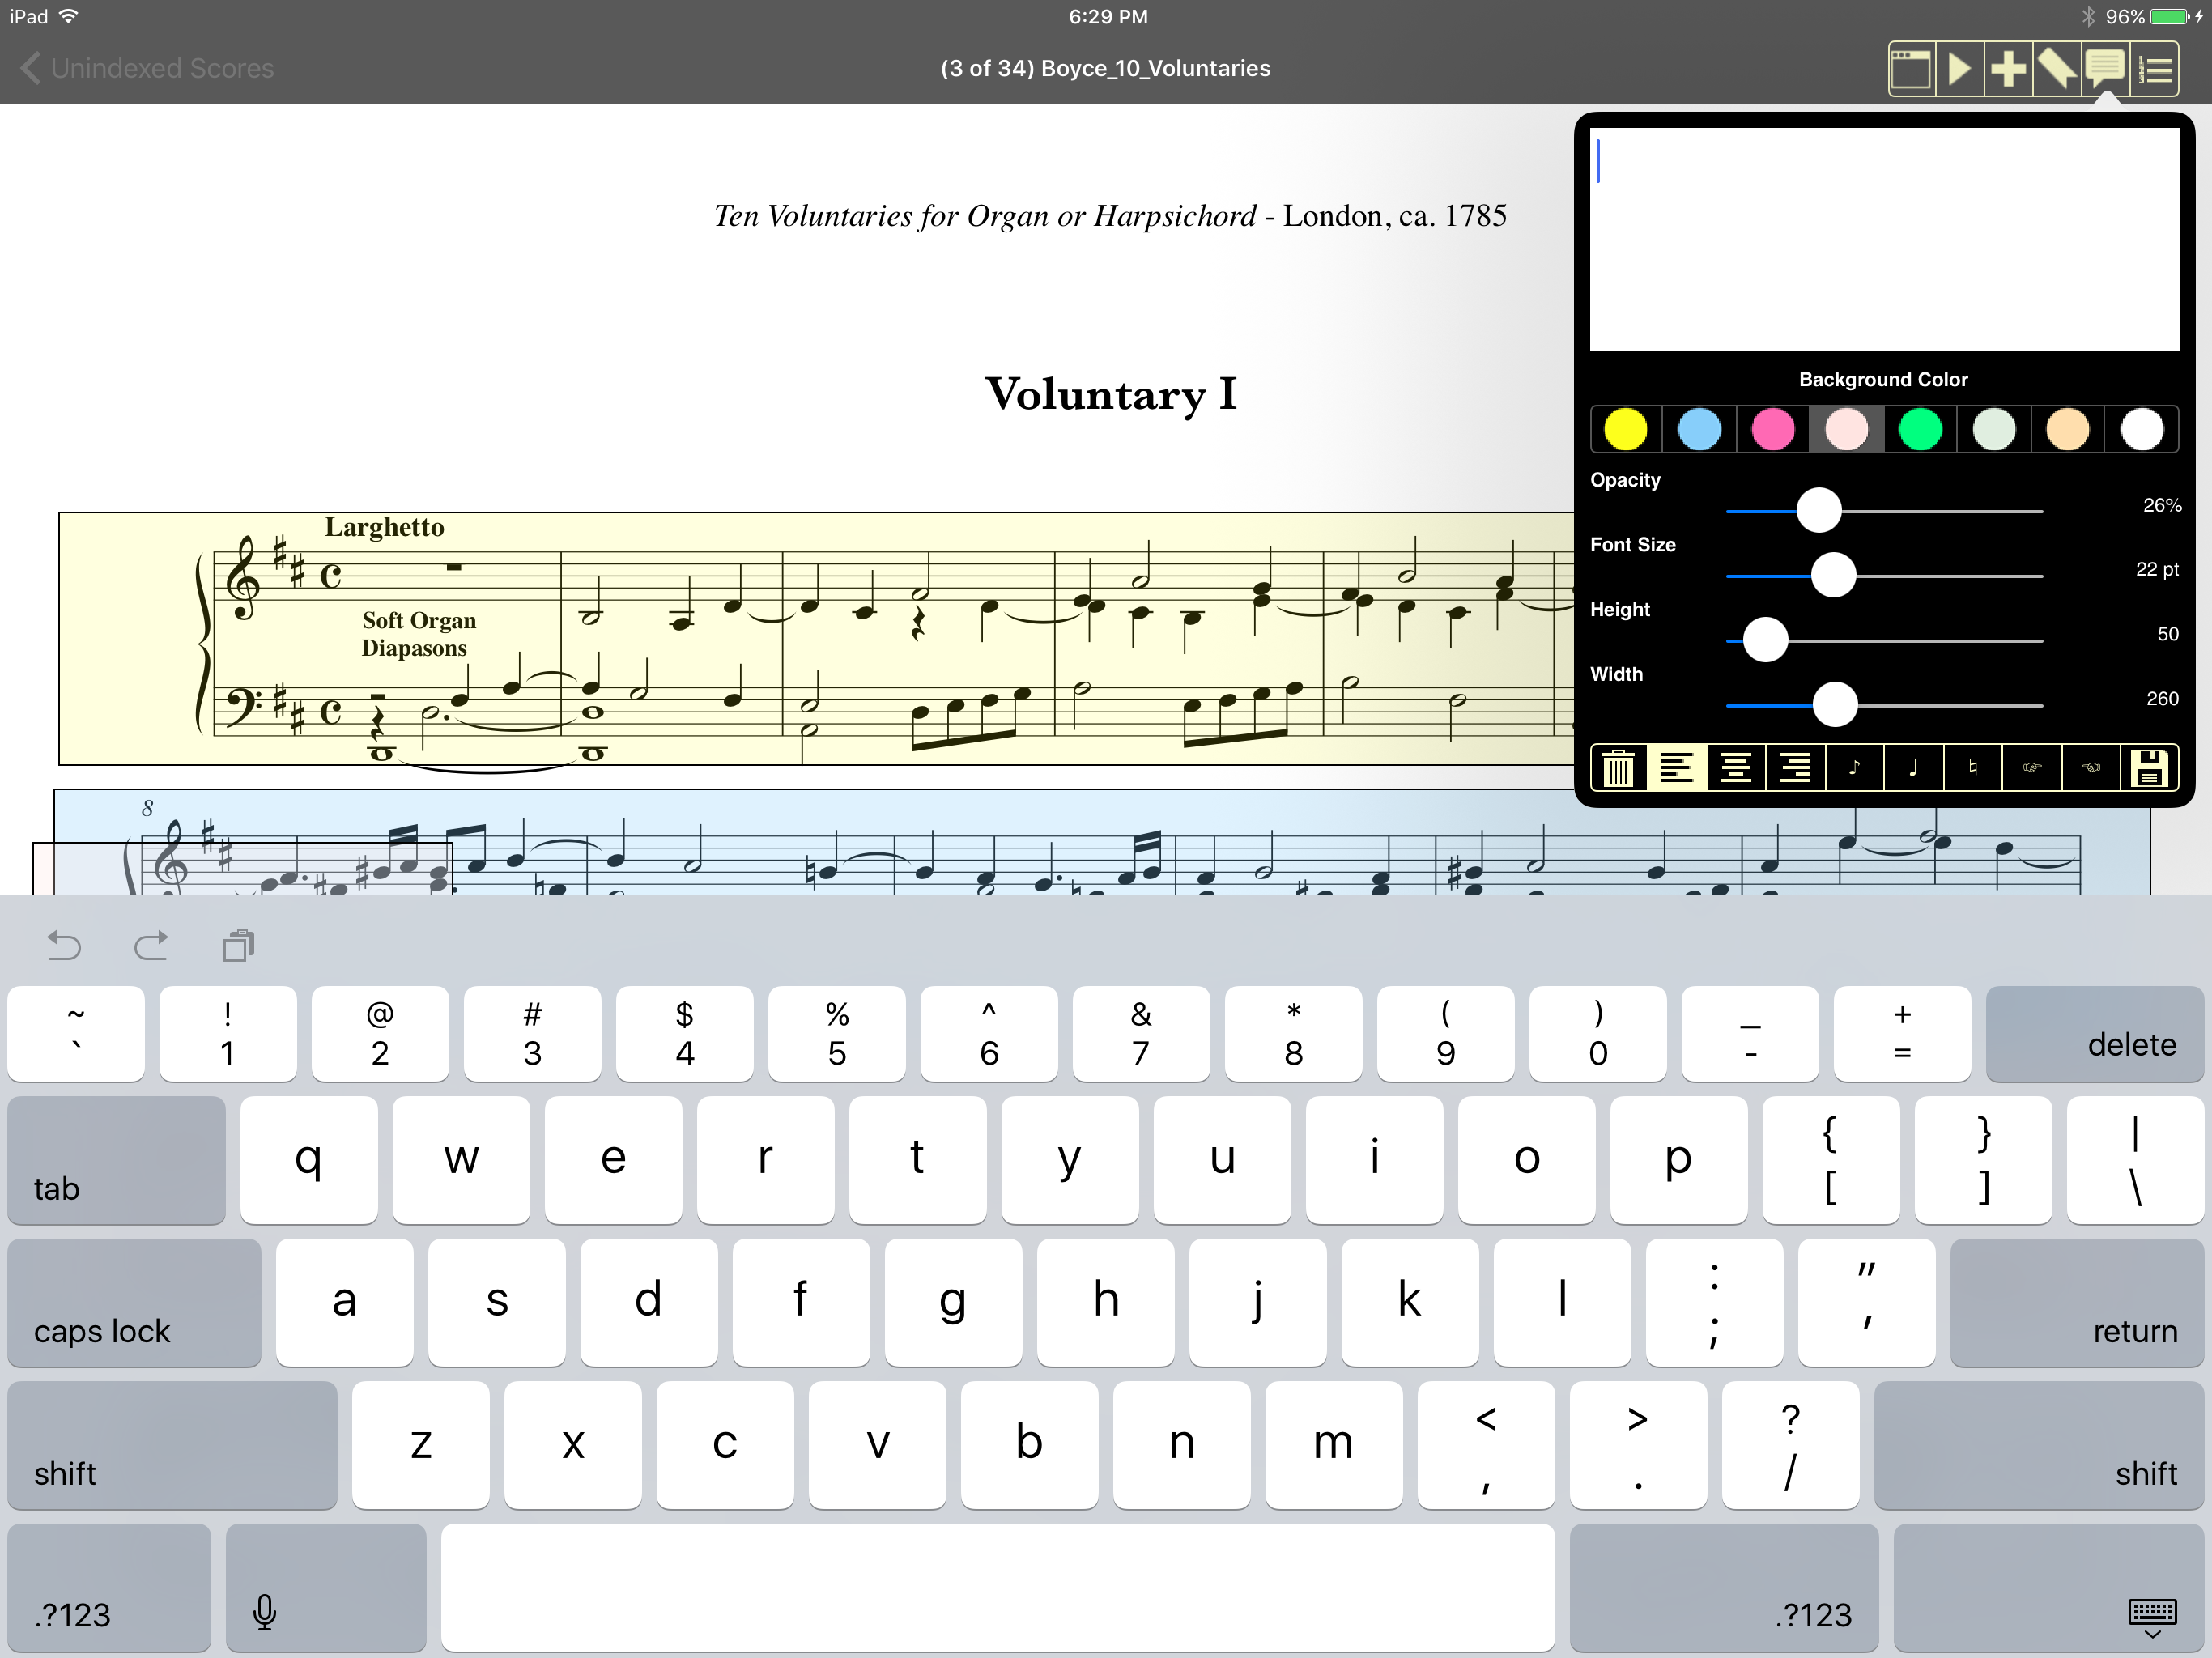Insert natural sign symbol into annotation
Image resolution: width=2212 pixels, height=1658 pixels.
click(x=1972, y=768)
